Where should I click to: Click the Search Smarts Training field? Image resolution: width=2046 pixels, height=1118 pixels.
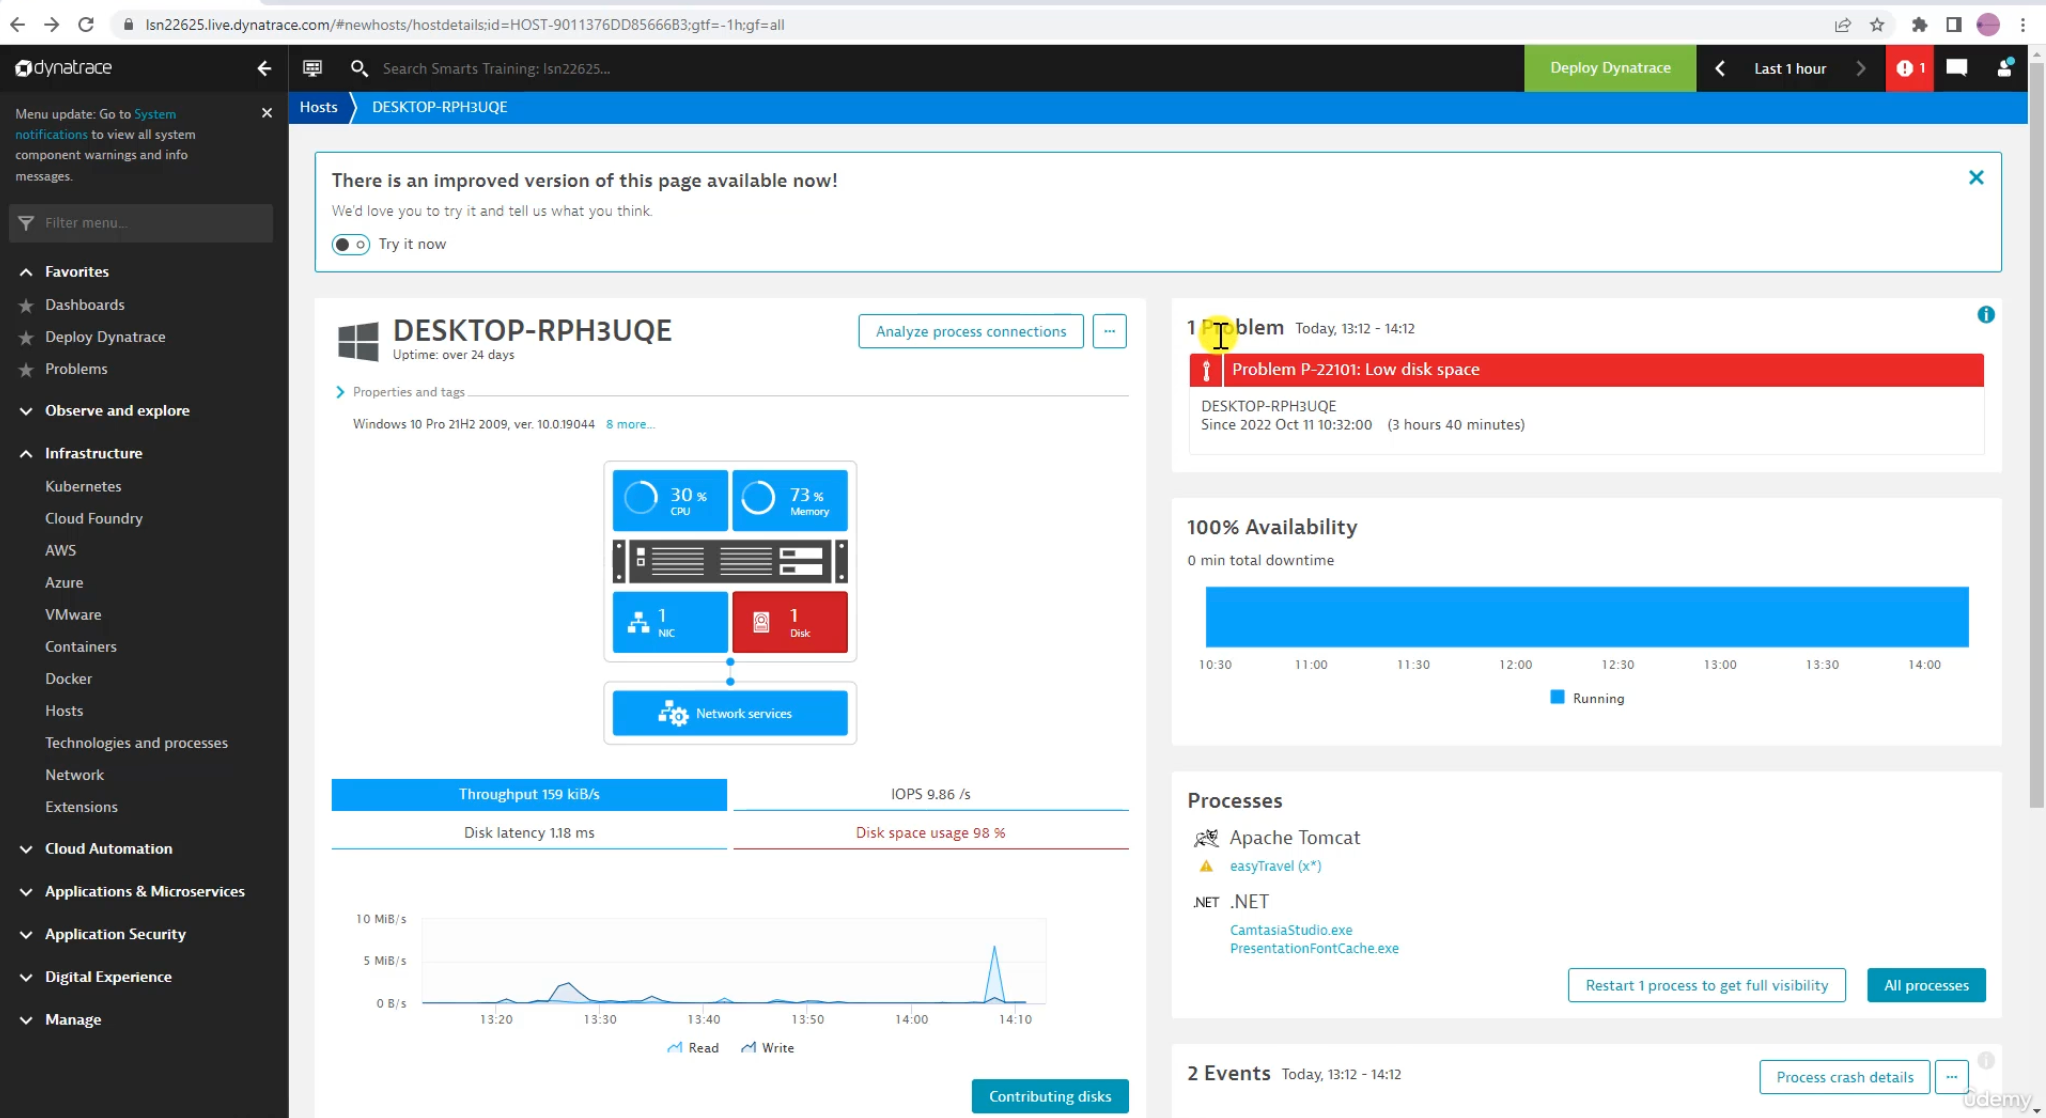497,68
